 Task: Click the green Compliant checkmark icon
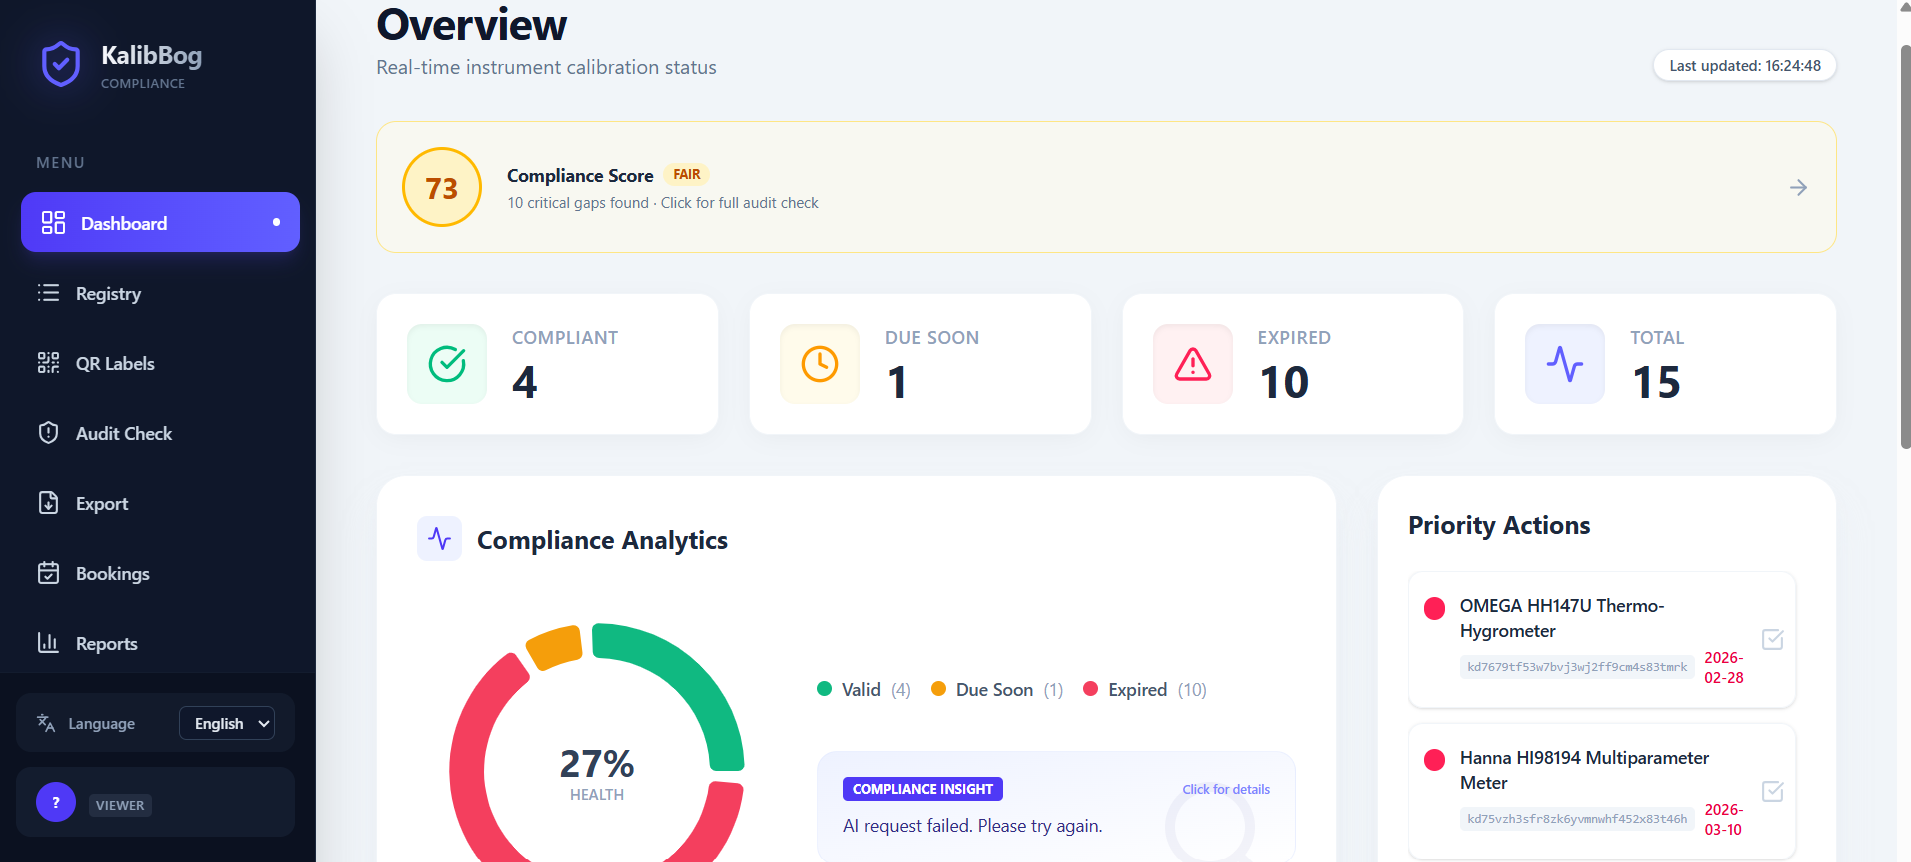(447, 364)
